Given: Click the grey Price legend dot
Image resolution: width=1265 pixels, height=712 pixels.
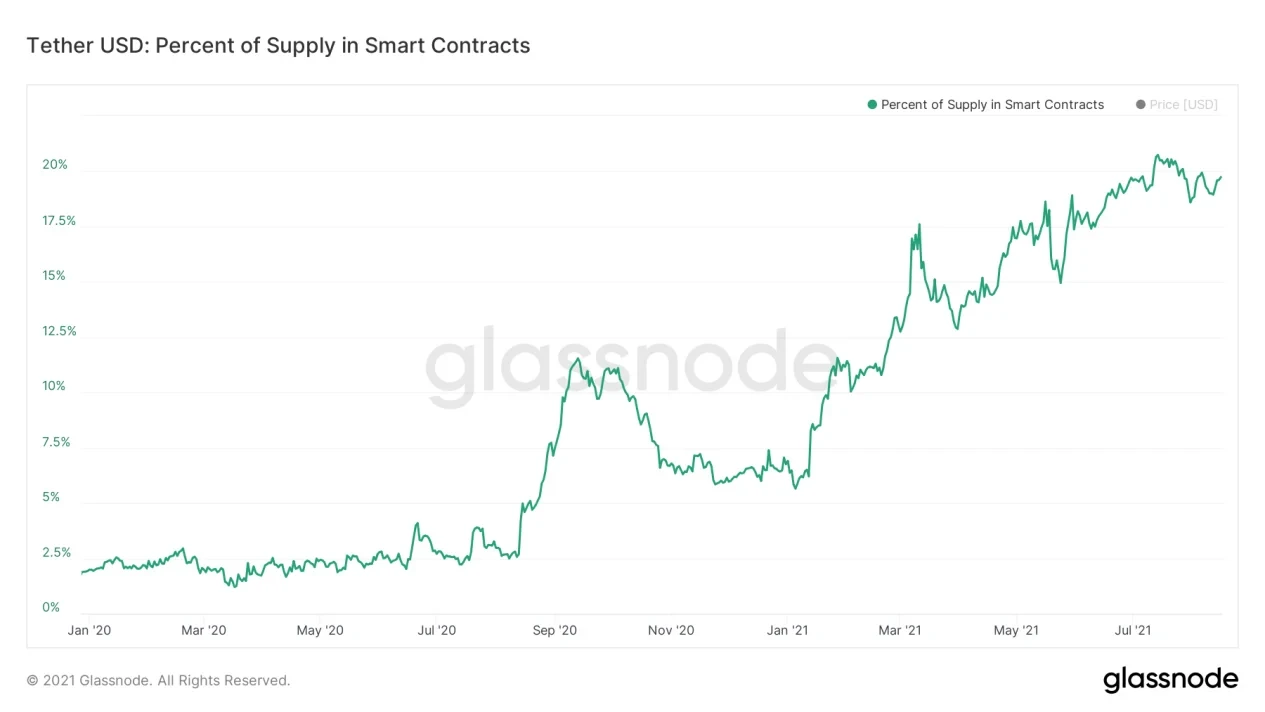Looking at the screenshot, I should point(1140,105).
